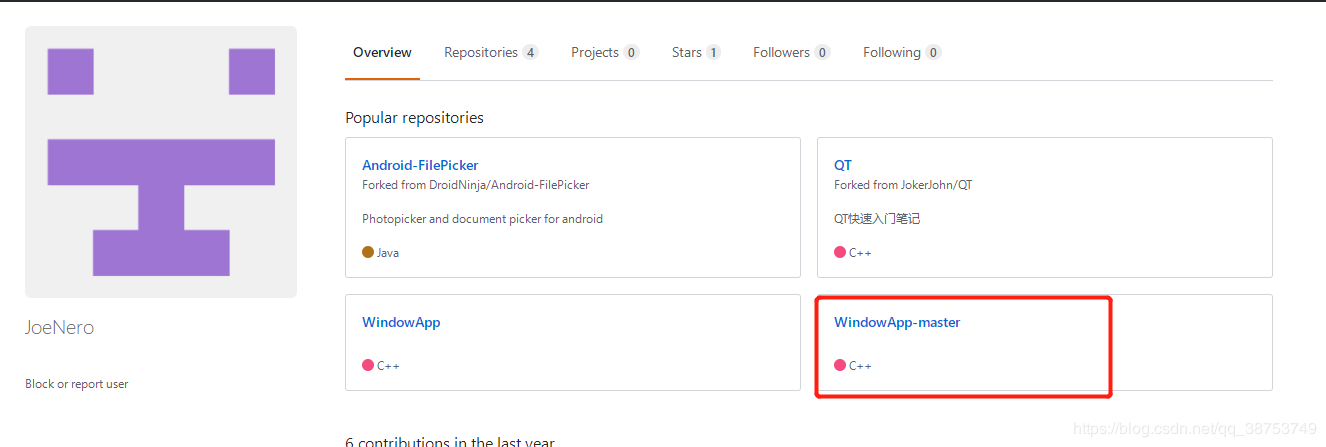Click the Repositories count badge 4
Screen dimensions: 1326x447
(530, 53)
